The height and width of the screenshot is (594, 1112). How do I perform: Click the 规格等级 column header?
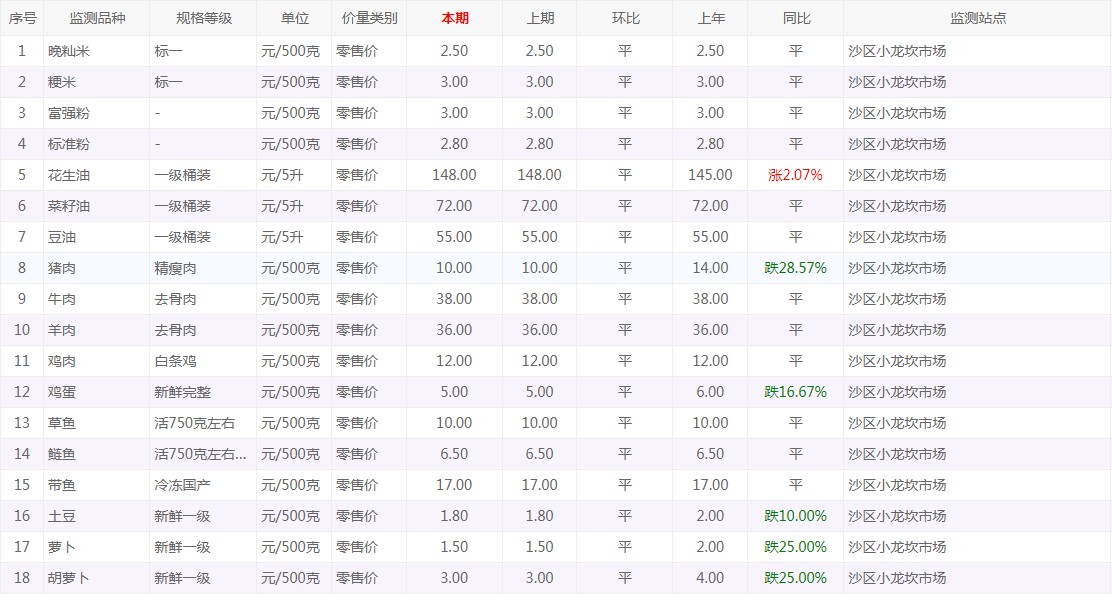(x=203, y=18)
